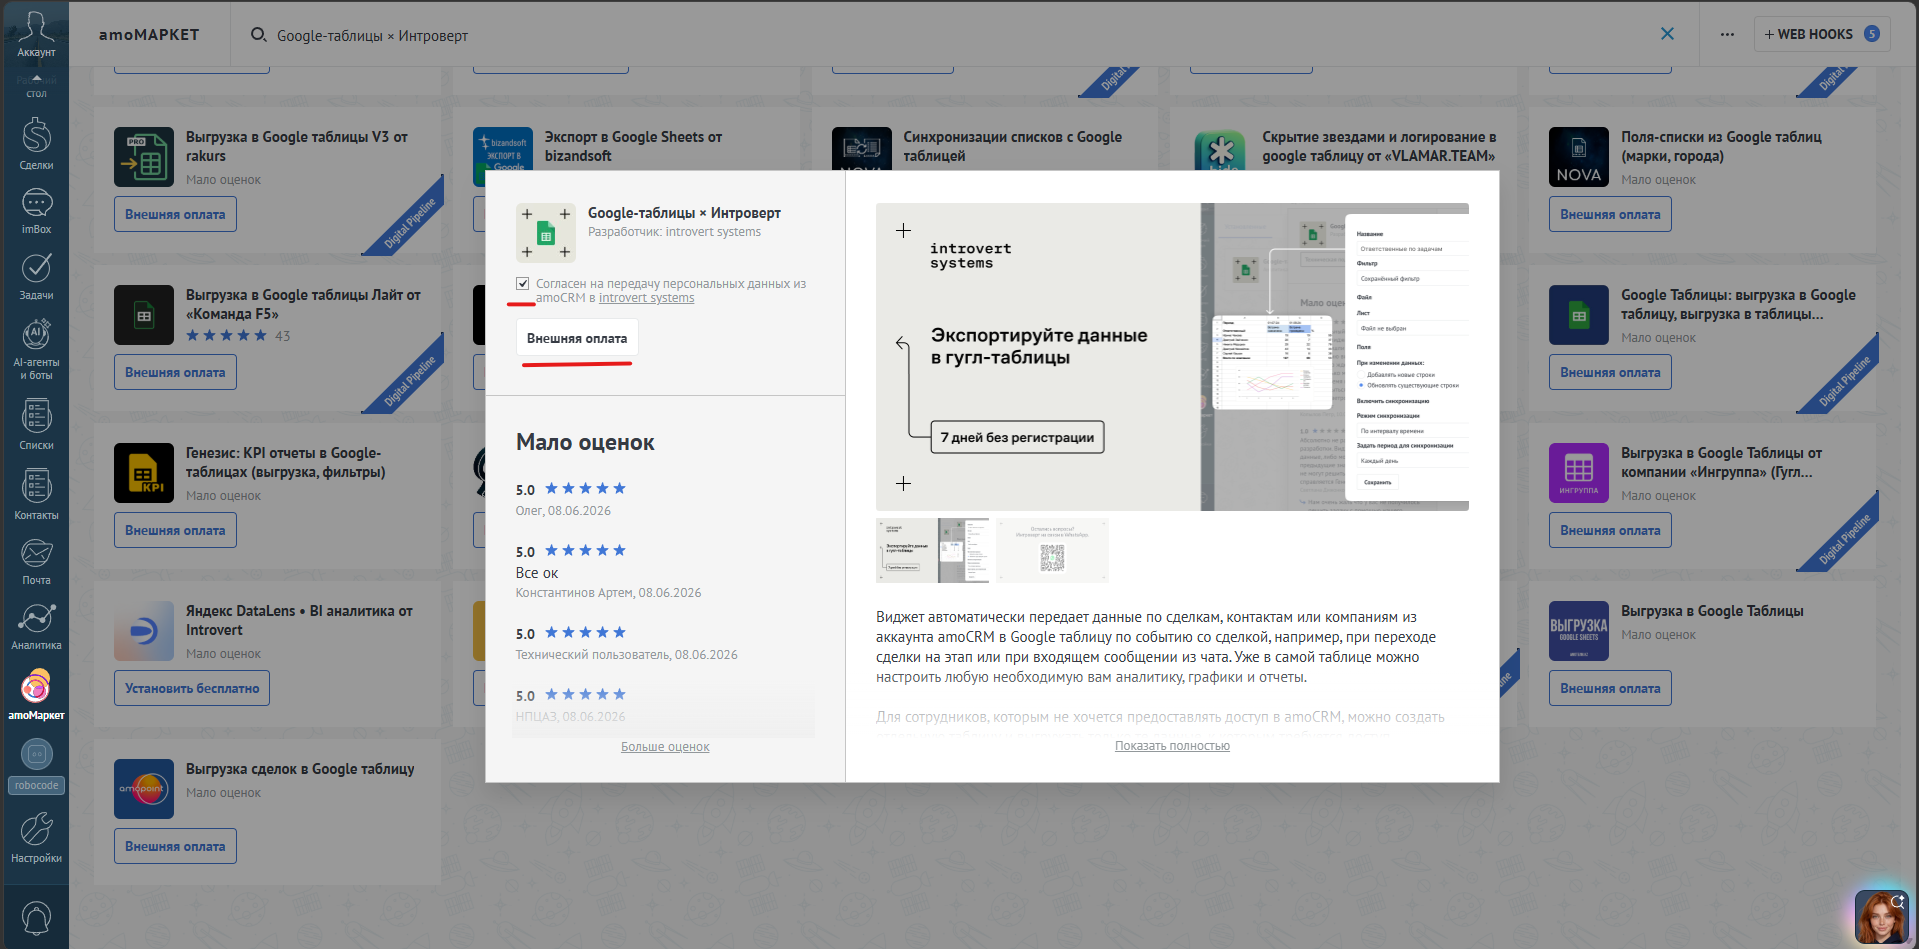Open imBox chat icon
Image resolution: width=1919 pixels, height=949 pixels.
click(36, 212)
